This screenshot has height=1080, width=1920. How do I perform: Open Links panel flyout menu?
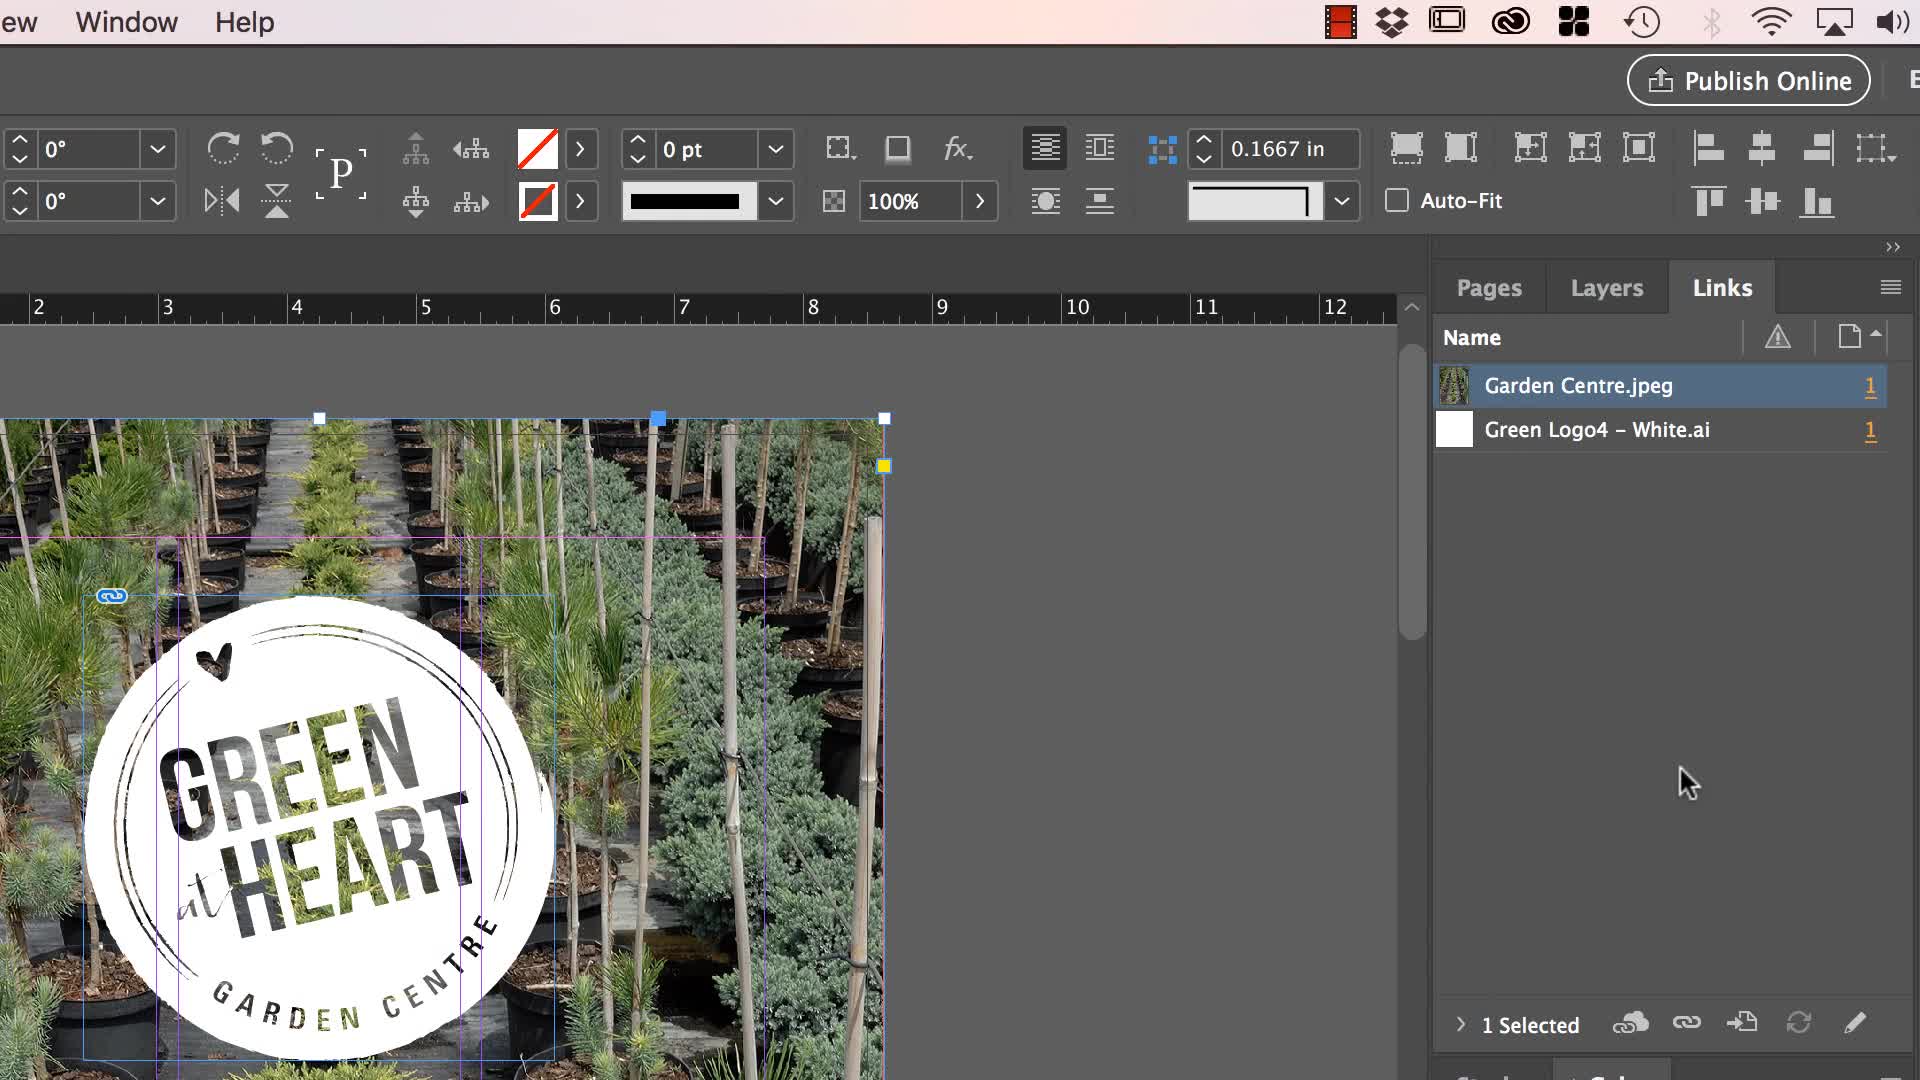pyautogui.click(x=1890, y=288)
